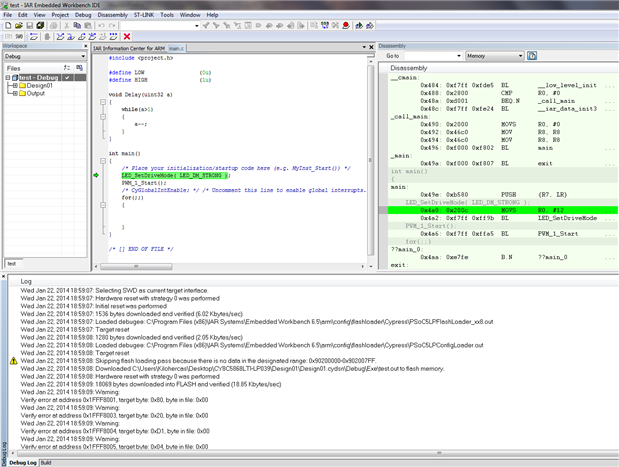The height and width of the screenshot is (467, 619).
Task: Click the disassembly mixed-mode icon beside Memory
Action: (x=532, y=56)
